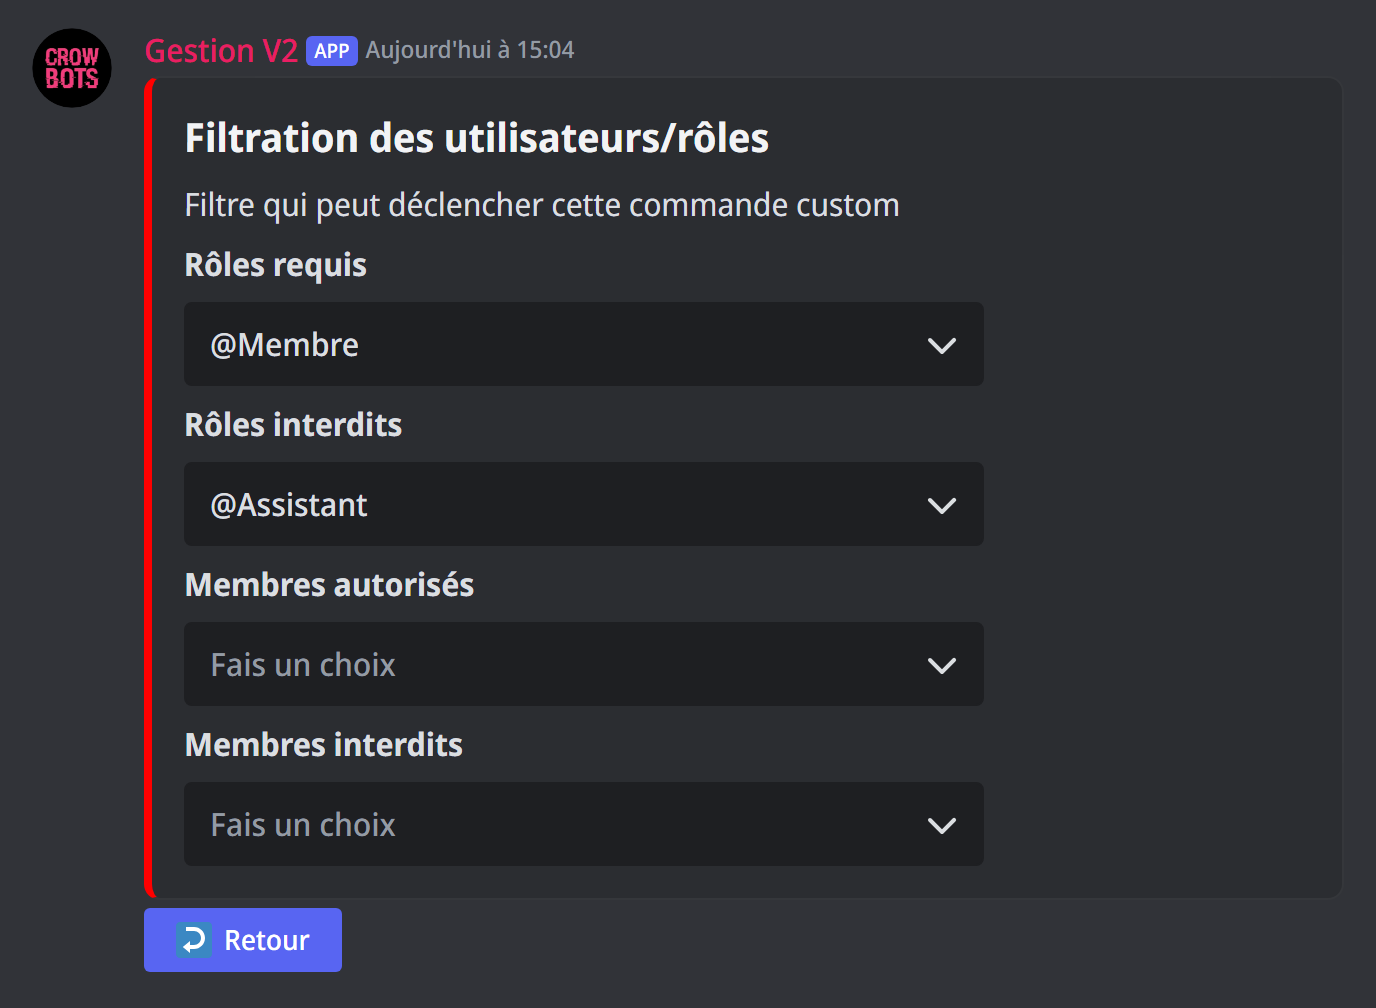Screen dimensions: 1376x1008
Task: Click the Membres autorisés label
Action: pyautogui.click(x=329, y=585)
